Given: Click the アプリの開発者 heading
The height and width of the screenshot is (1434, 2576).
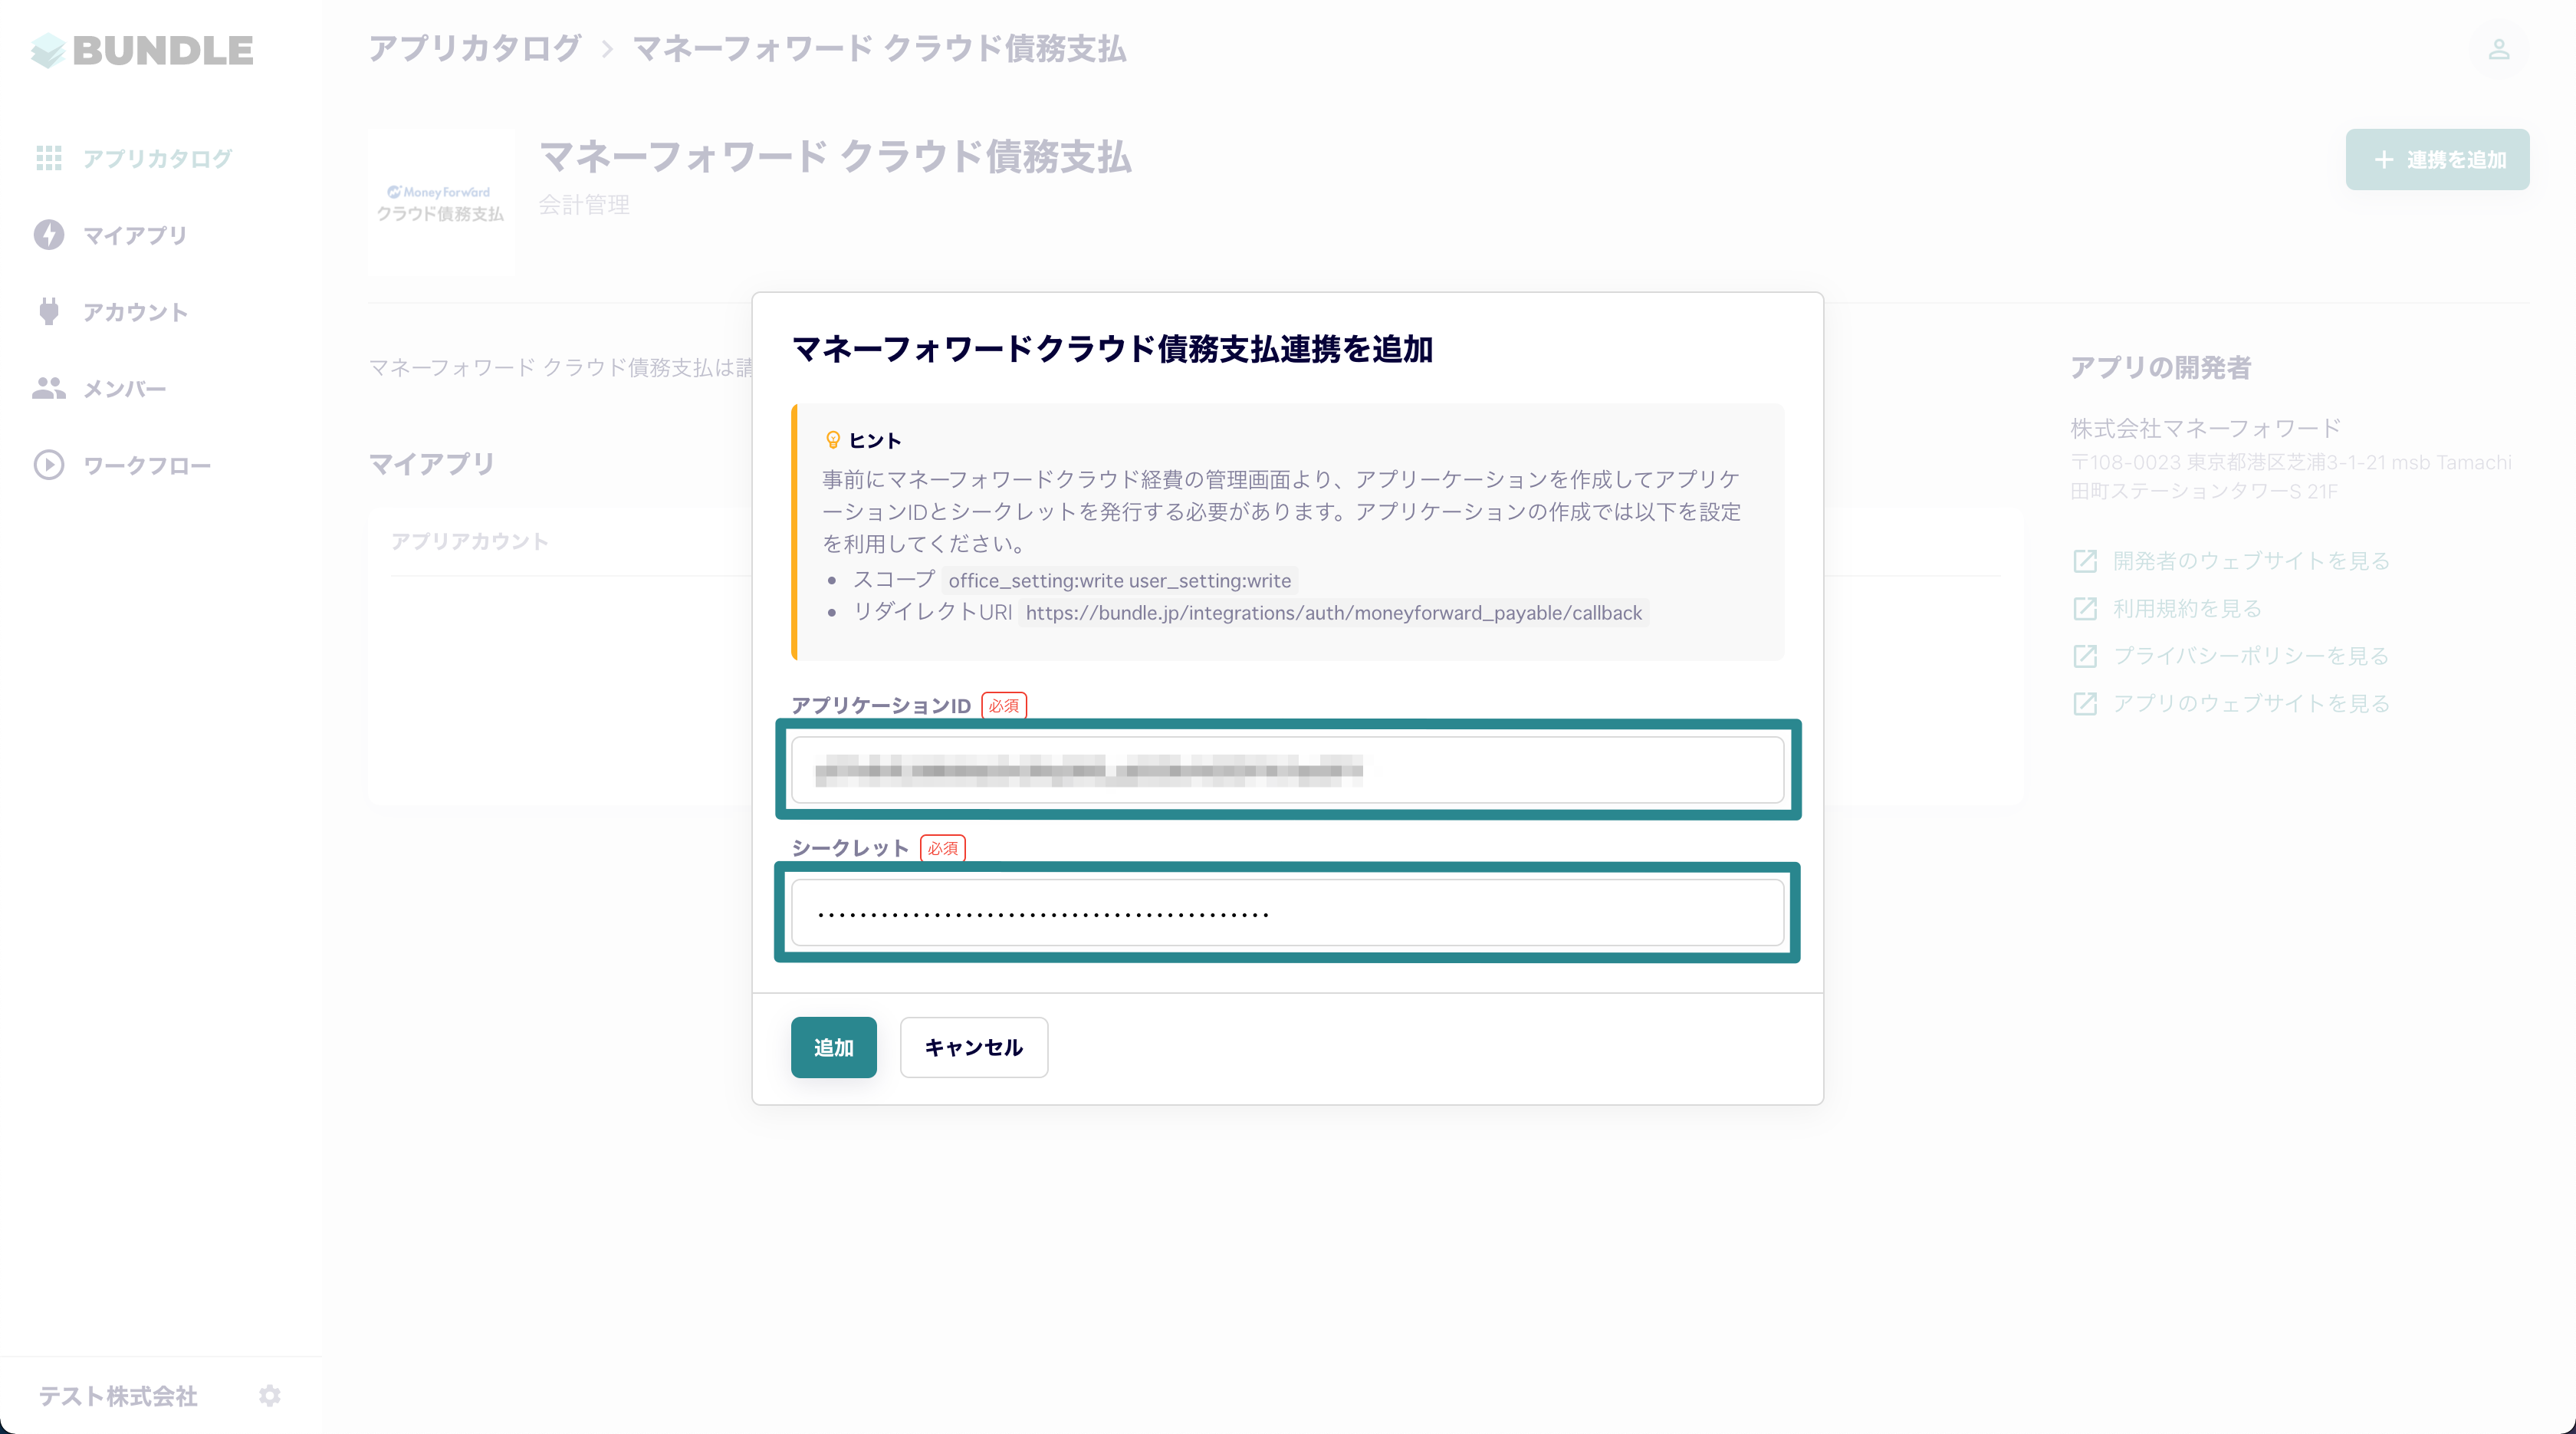Looking at the screenshot, I should 2160,368.
